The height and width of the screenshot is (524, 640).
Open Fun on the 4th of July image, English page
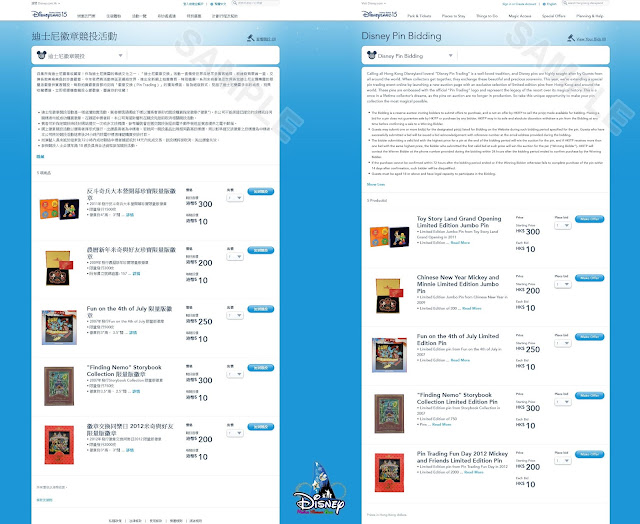tap(389, 355)
